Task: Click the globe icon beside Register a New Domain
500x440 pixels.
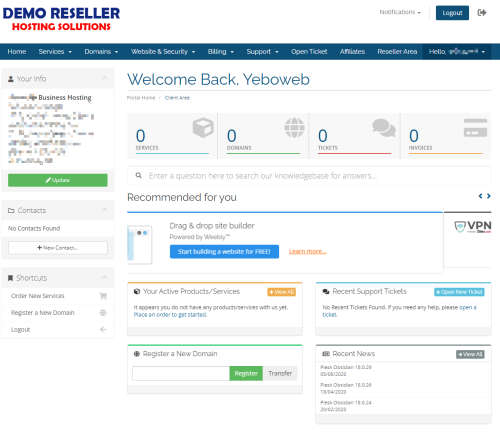Action: 103,312
